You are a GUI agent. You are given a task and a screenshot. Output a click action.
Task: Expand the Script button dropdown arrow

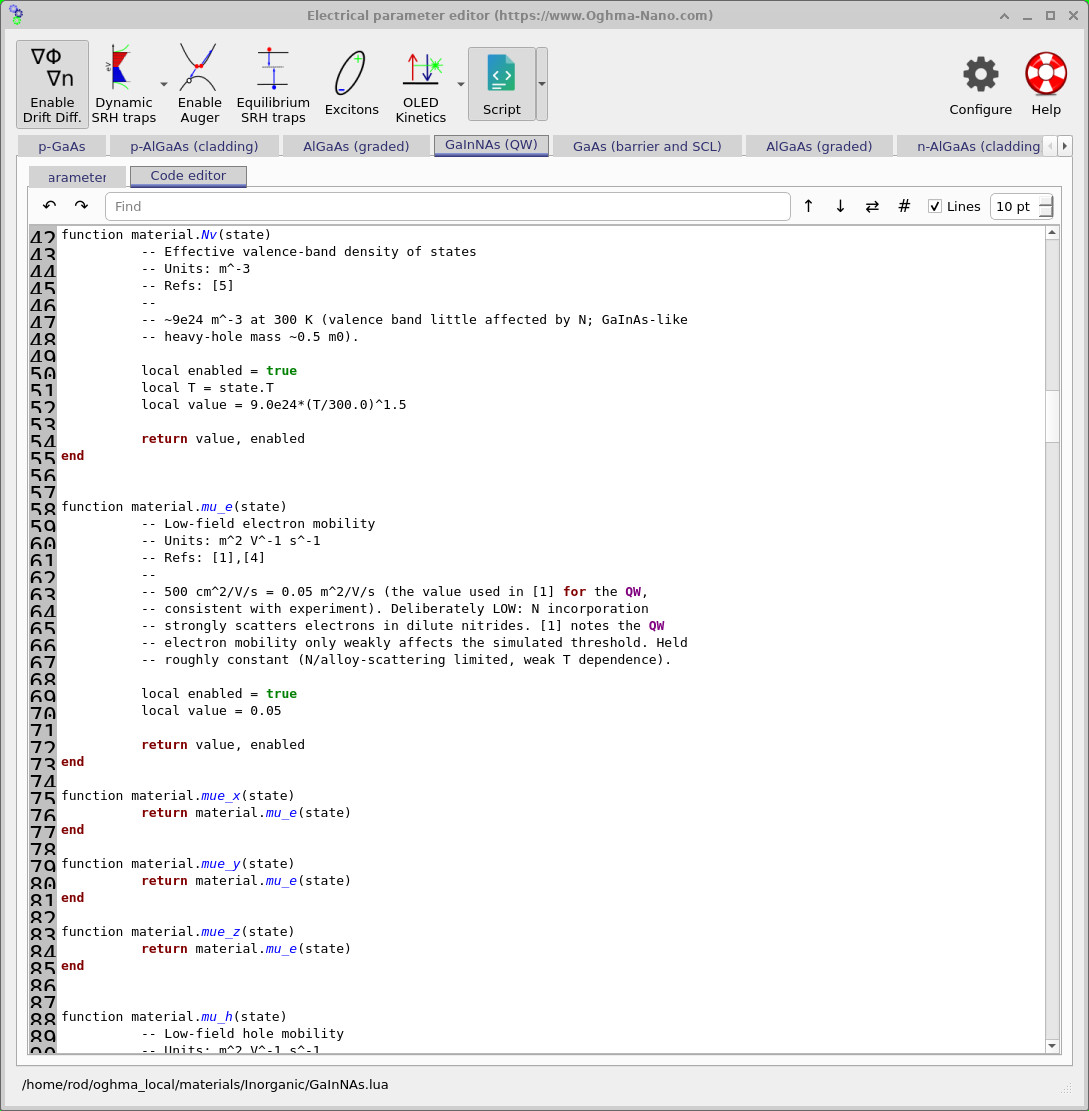[x=542, y=84]
